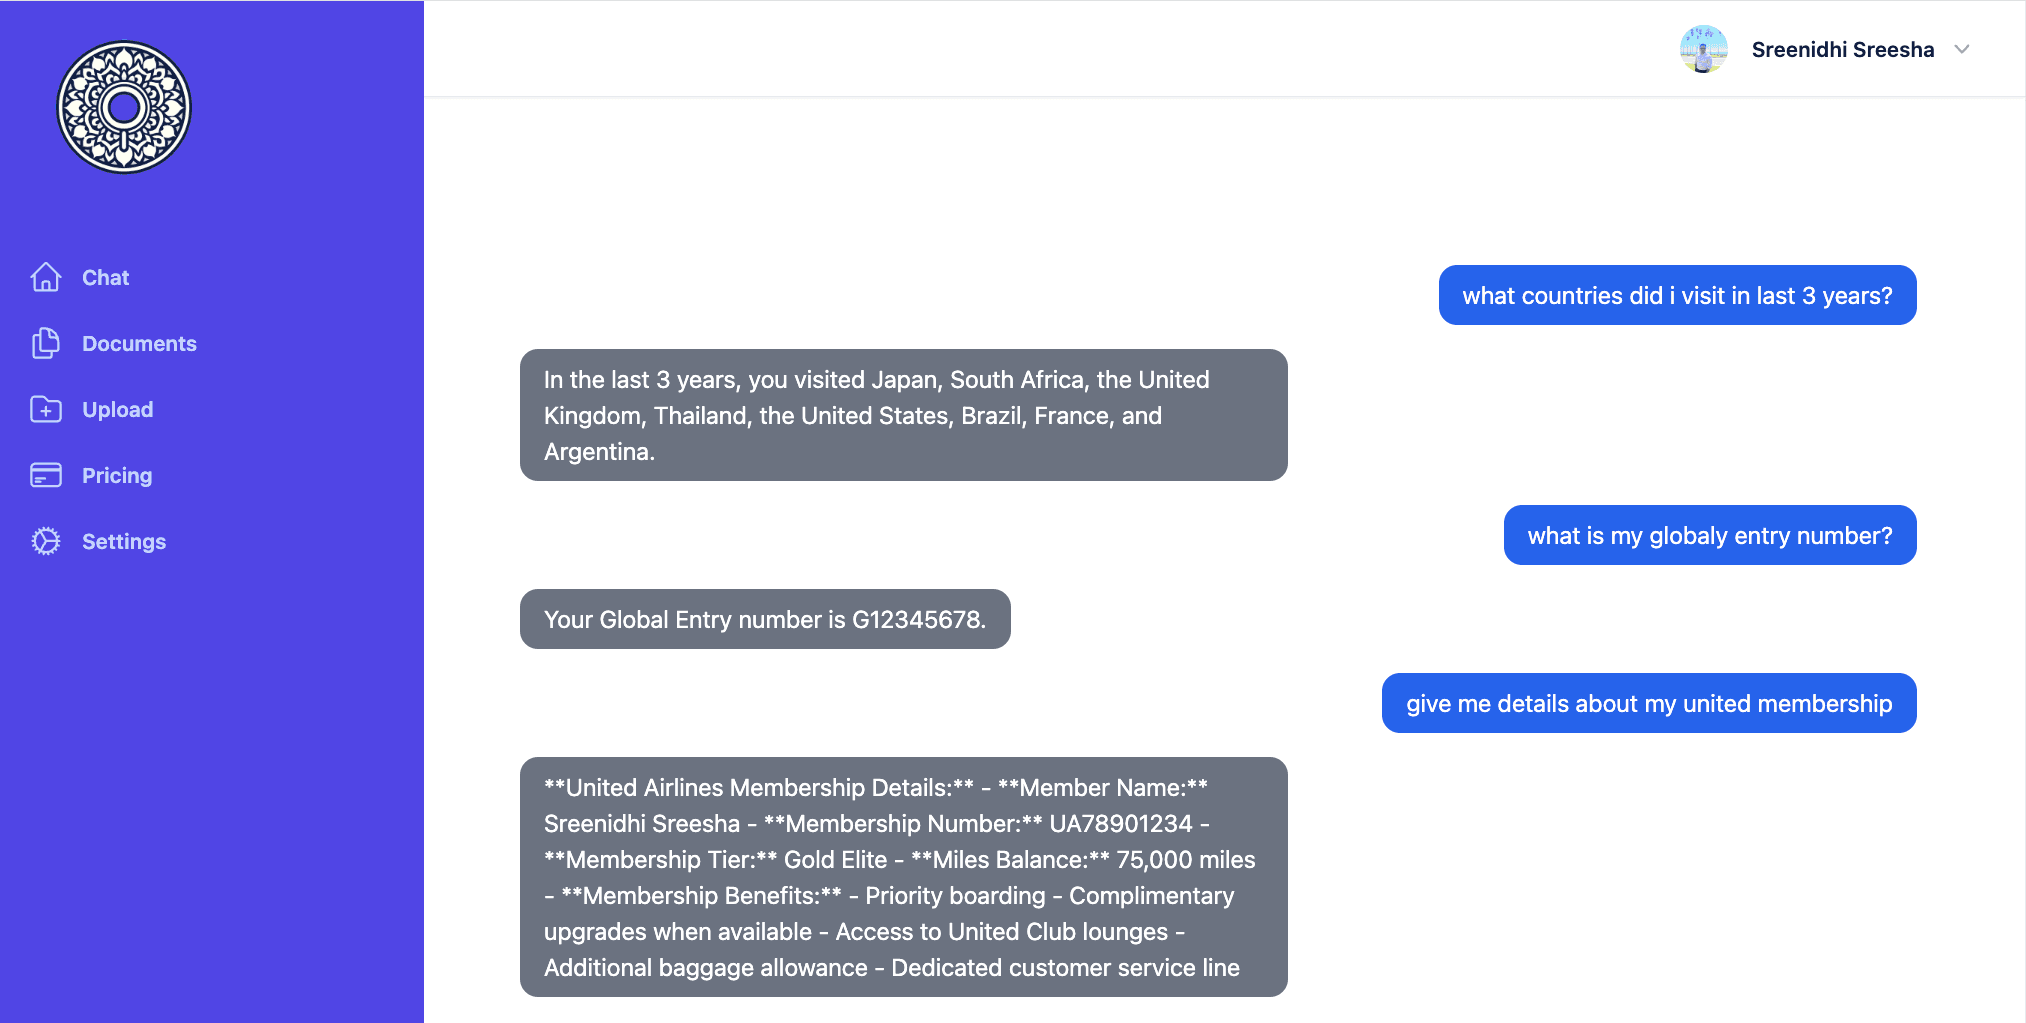This screenshot has height=1023, width=2026.
Task: Select the Upload menu label
Action: coord(118,409)
